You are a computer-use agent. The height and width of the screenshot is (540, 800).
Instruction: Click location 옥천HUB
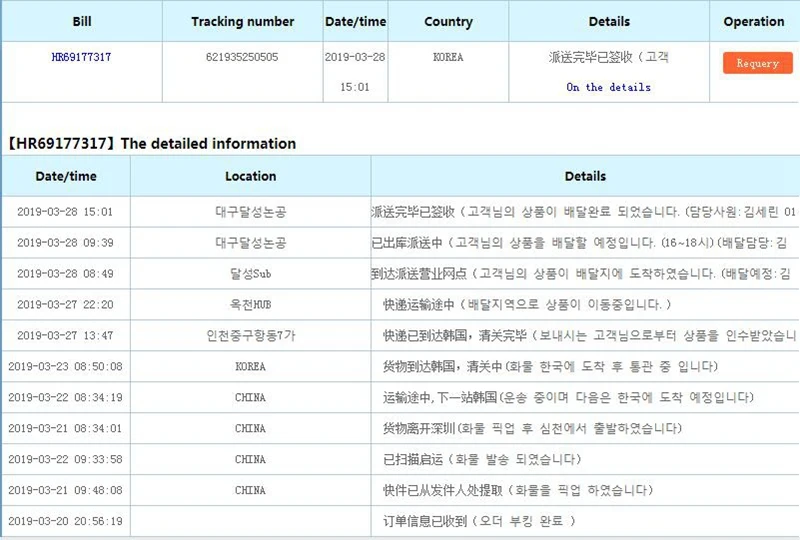coord(251,305)
